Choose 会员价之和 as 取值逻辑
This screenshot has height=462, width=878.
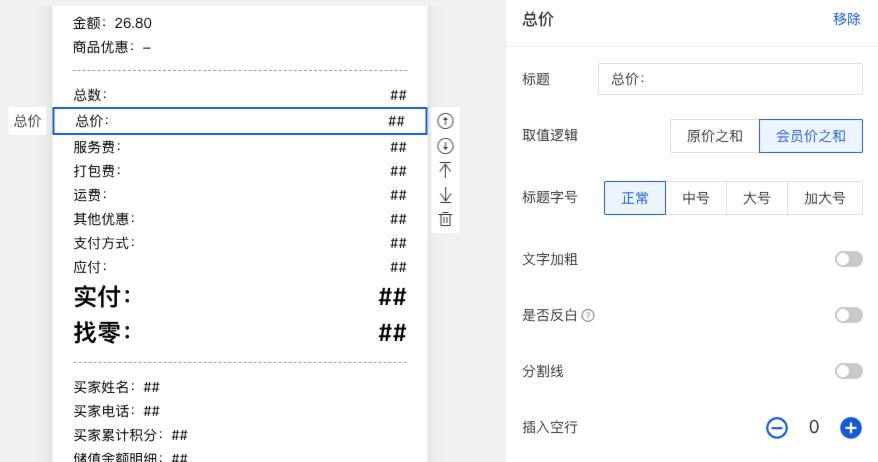[x=810, y=137]
